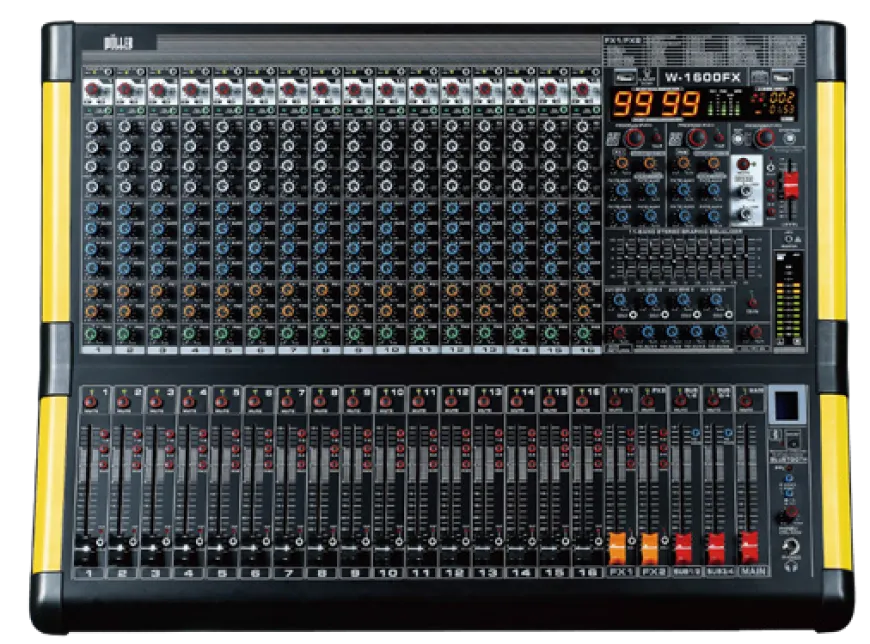Click the player track display reading 002

coord(781,98)
